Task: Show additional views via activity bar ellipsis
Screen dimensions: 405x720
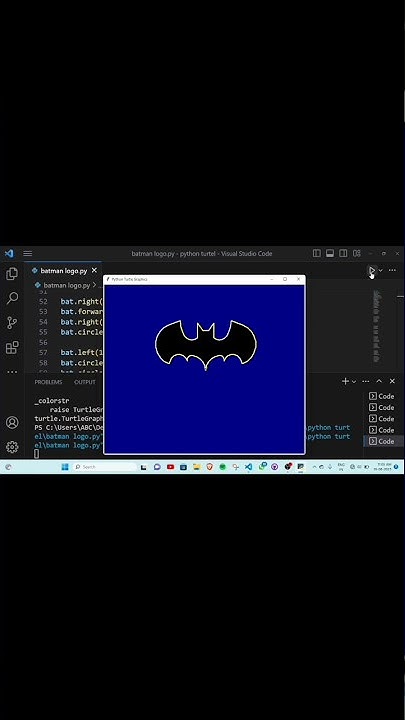Action: pyautogui.click(x=12, y=372)
